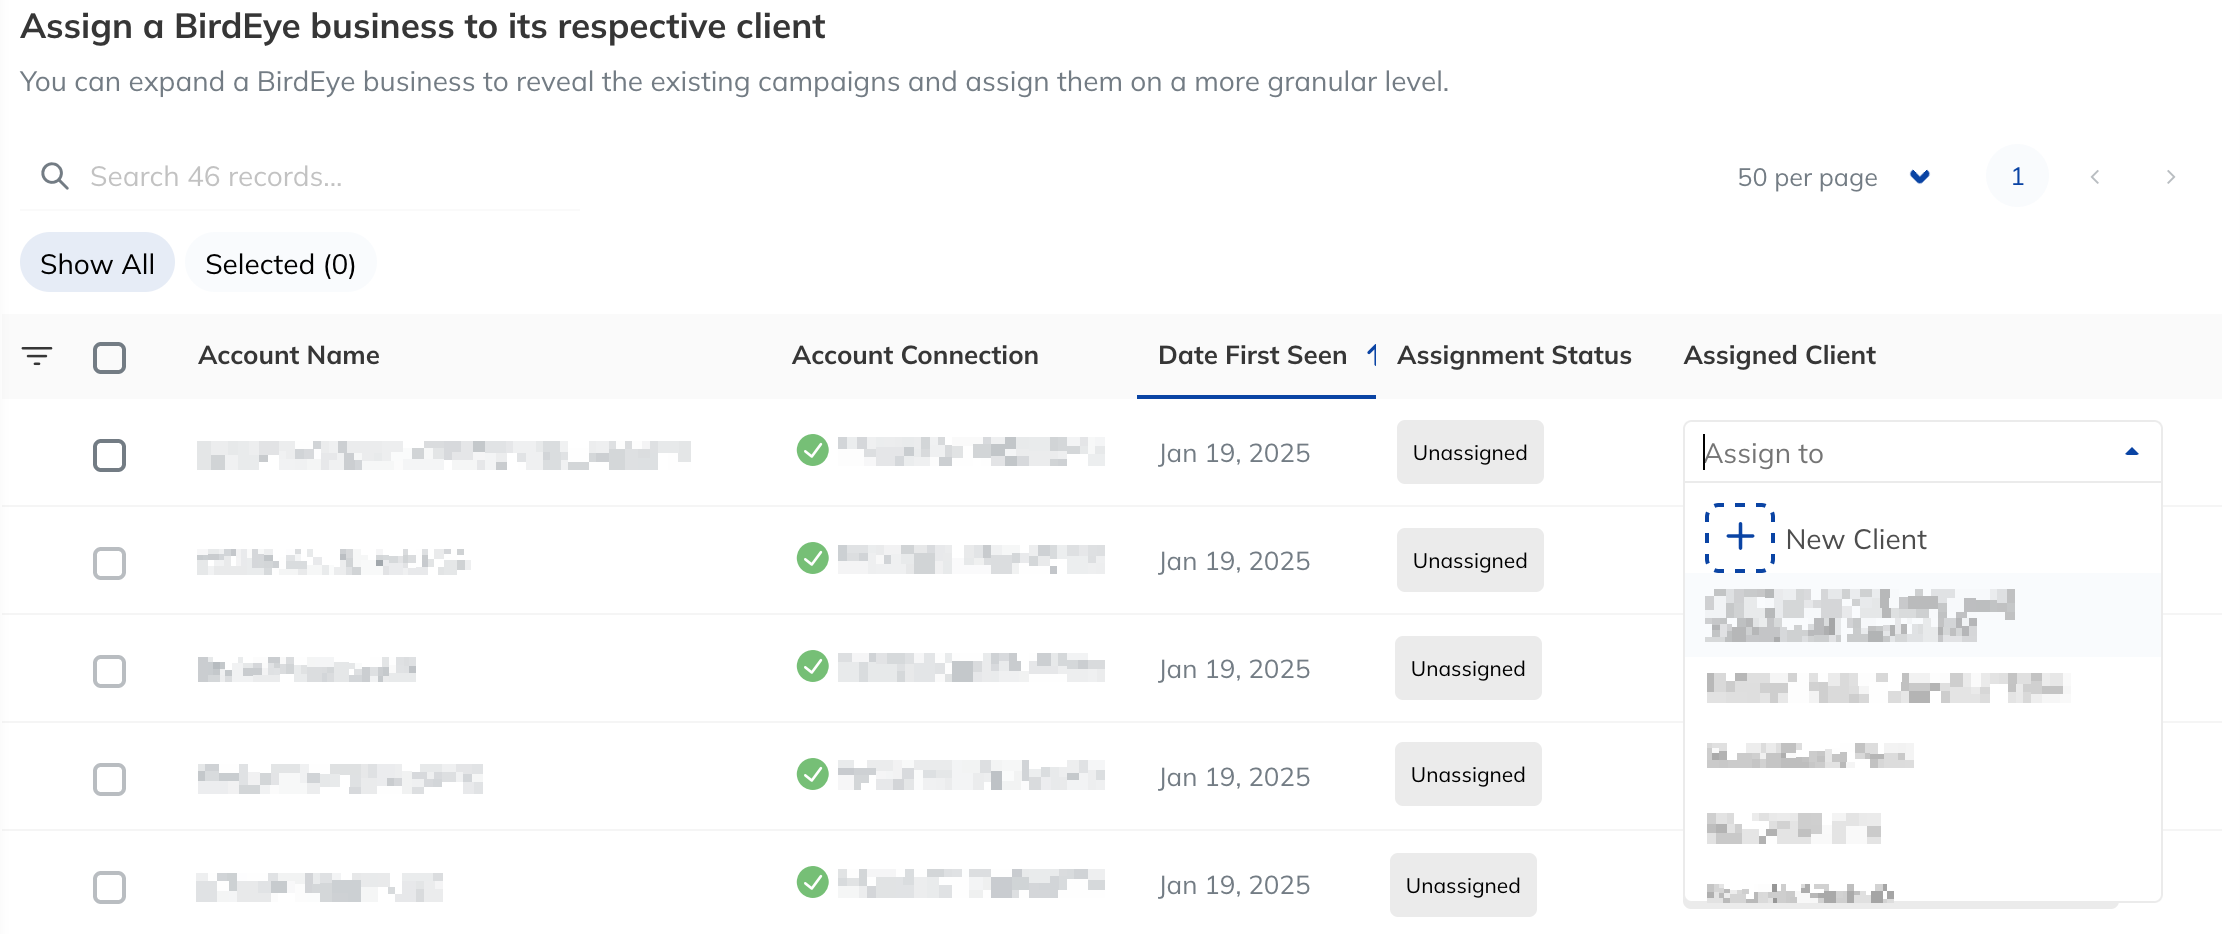Click the third row's Unassigned badge
Image resolution: width=2240 pixels, height=934 pixels.
[x=1468, y=668]
